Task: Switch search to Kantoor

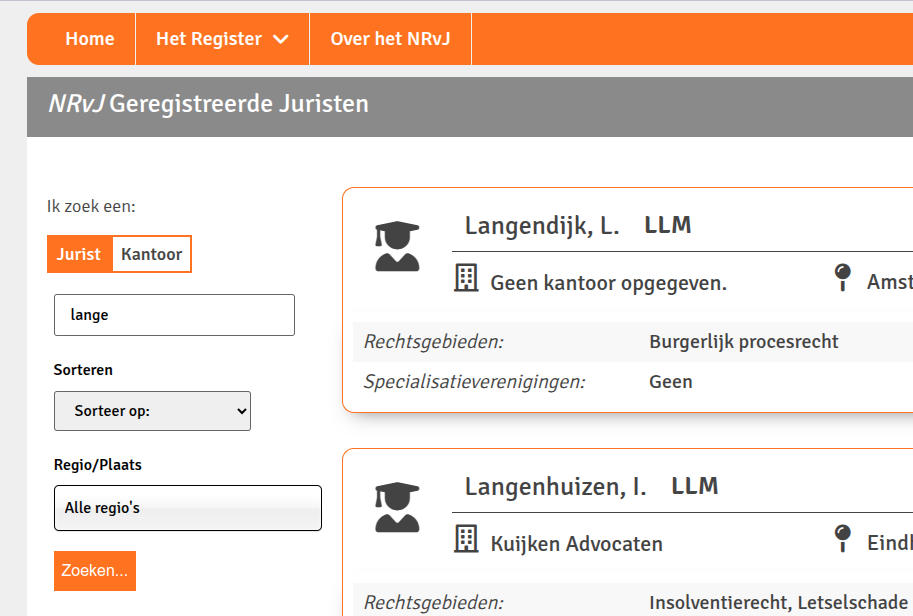Action: coord(151,254)
